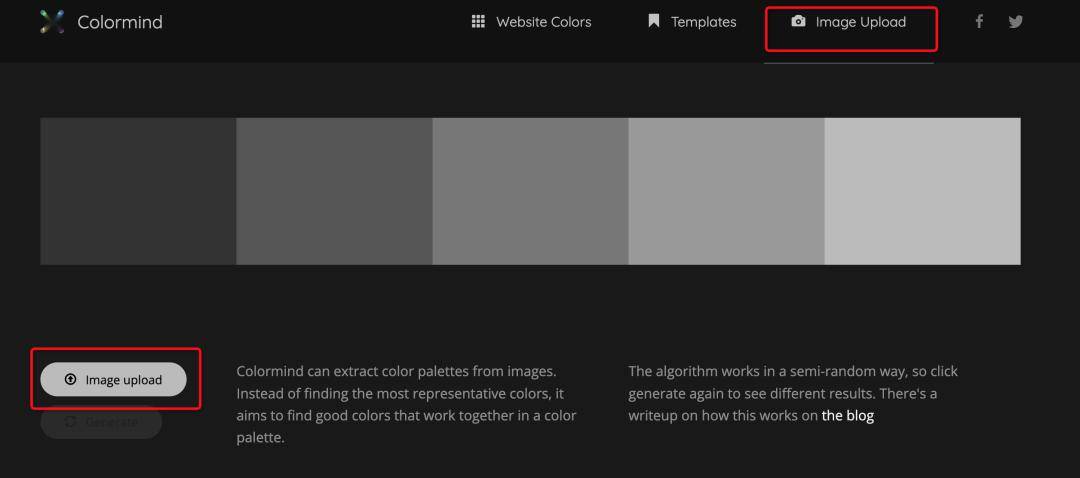1080x478 pixels.
Task: Open the Website Colors menu item
Action: (x=543, y=22)
